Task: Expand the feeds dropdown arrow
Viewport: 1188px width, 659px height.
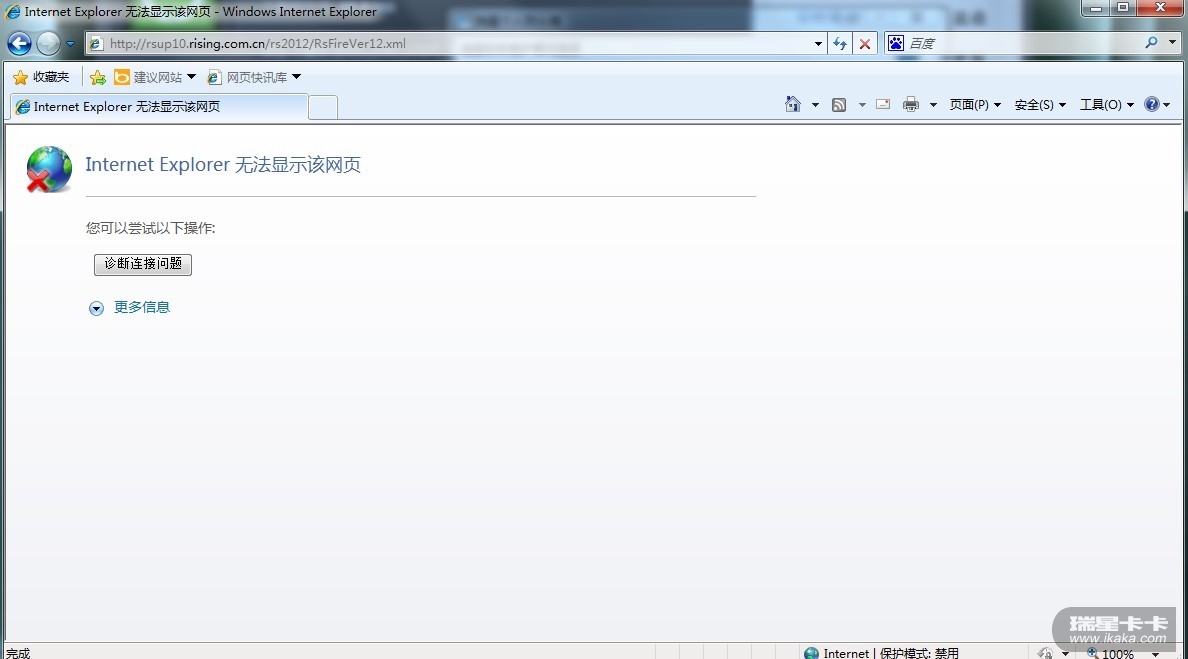Action: pos(862,105)
